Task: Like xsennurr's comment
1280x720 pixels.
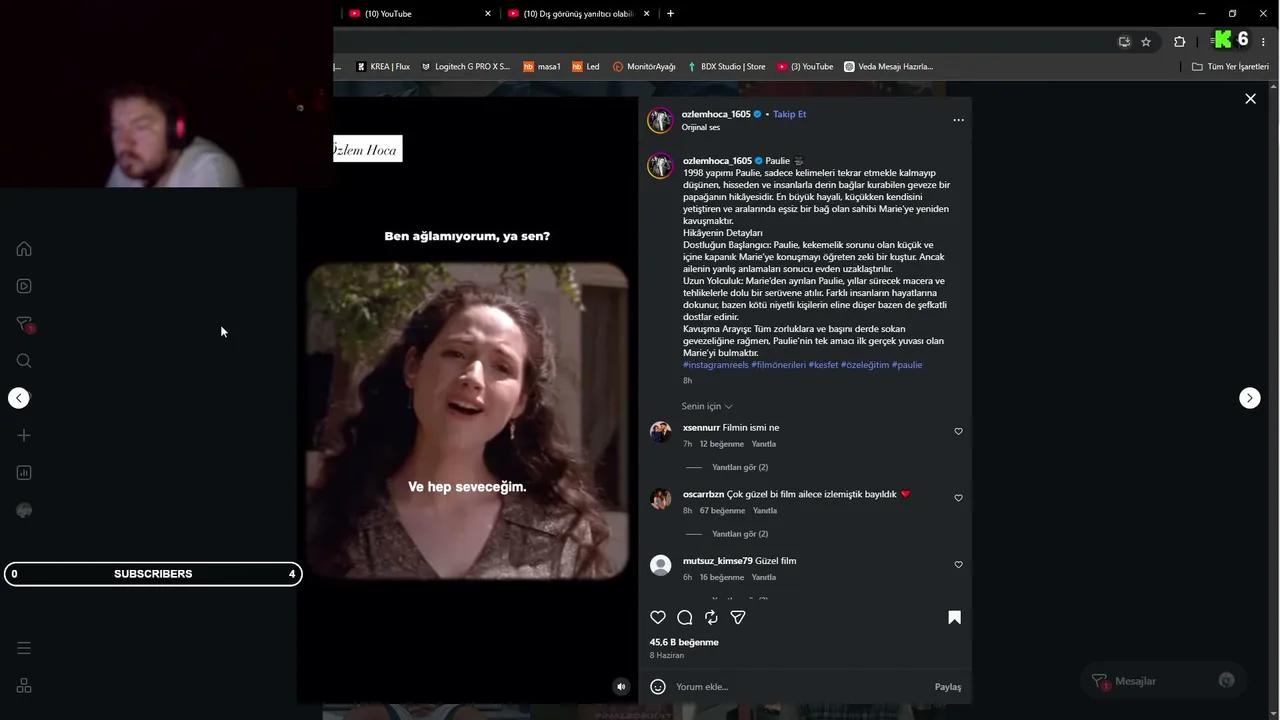Action: 958,431
